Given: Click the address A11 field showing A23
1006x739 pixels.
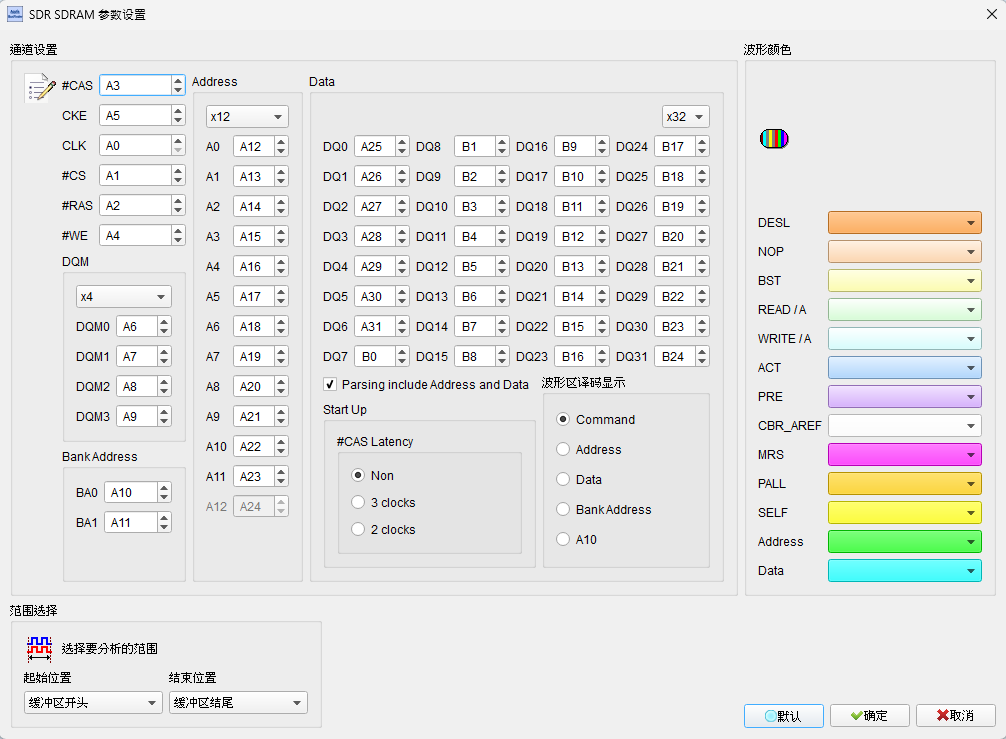Looking at the screenshot, I should point(254,477).
